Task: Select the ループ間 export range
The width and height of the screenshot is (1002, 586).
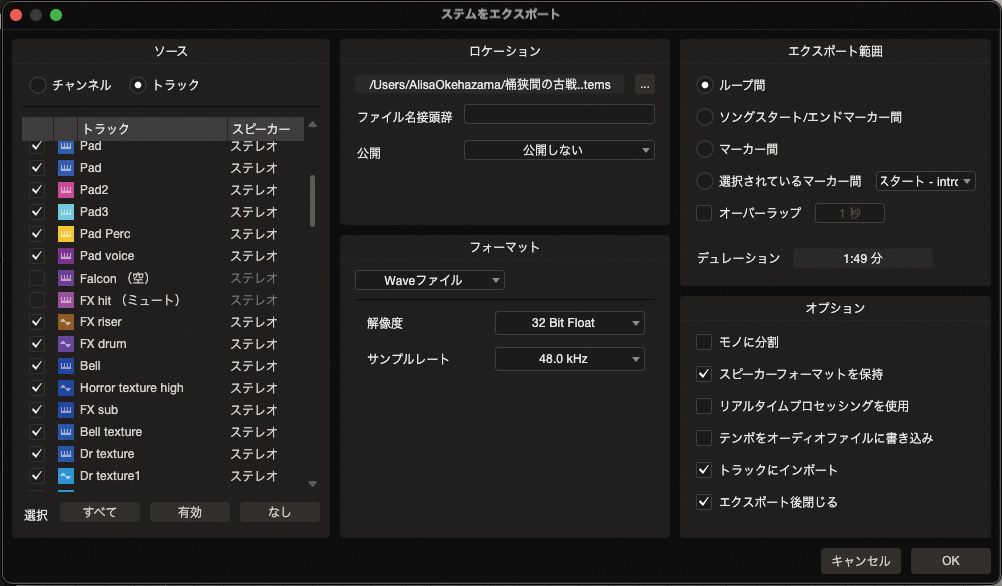Action: [x=704, y=85]
